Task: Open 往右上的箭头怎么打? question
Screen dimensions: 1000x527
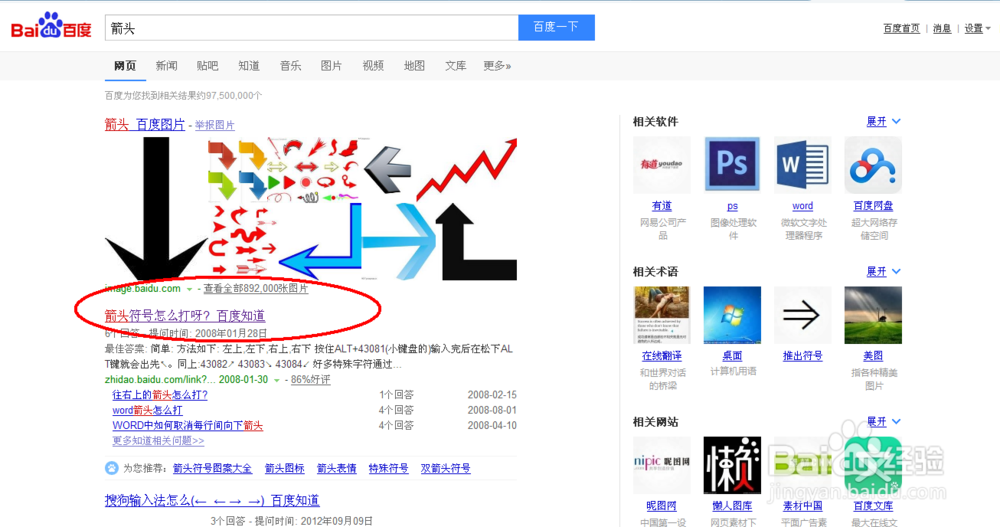Action: coord(160,395)
